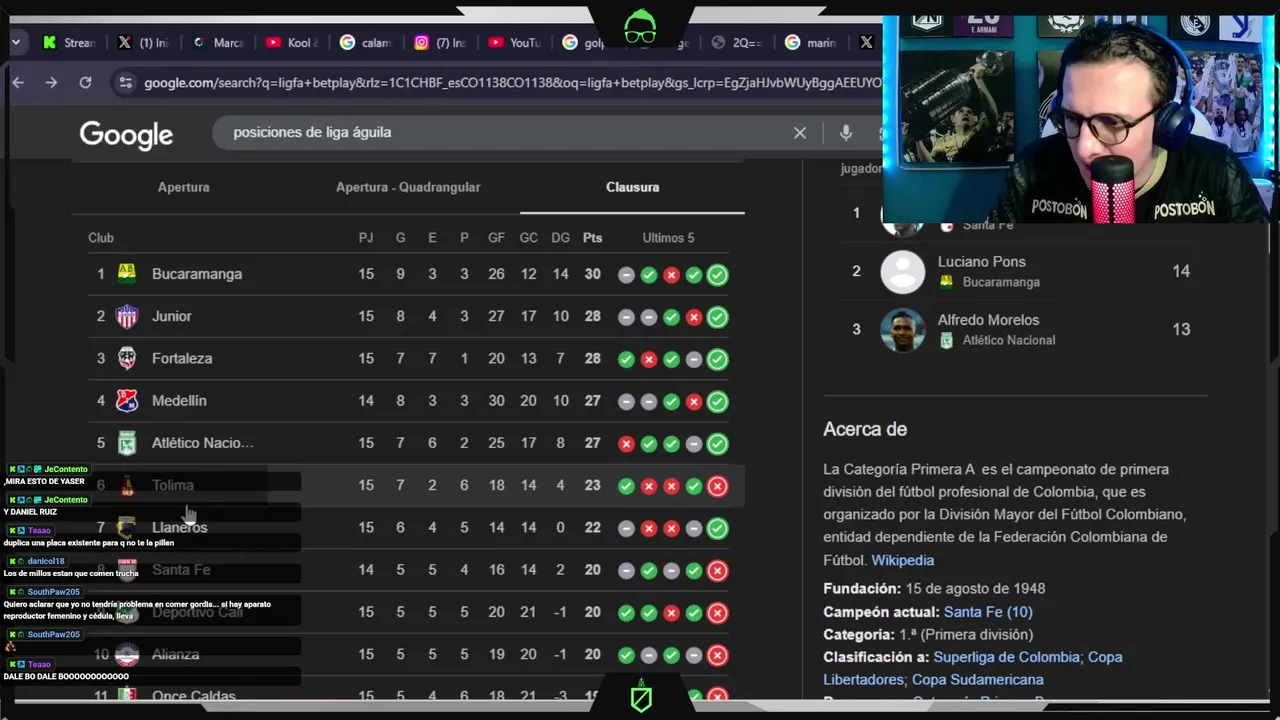
Task: Click Alfredo Morelos player photo
Action: pos(902,330)
